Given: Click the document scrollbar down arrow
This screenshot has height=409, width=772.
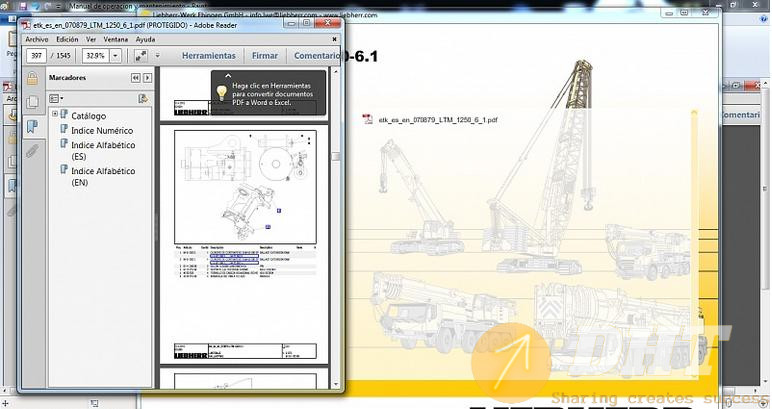Looking at the screenshot, I should click(x=336, y=384).
